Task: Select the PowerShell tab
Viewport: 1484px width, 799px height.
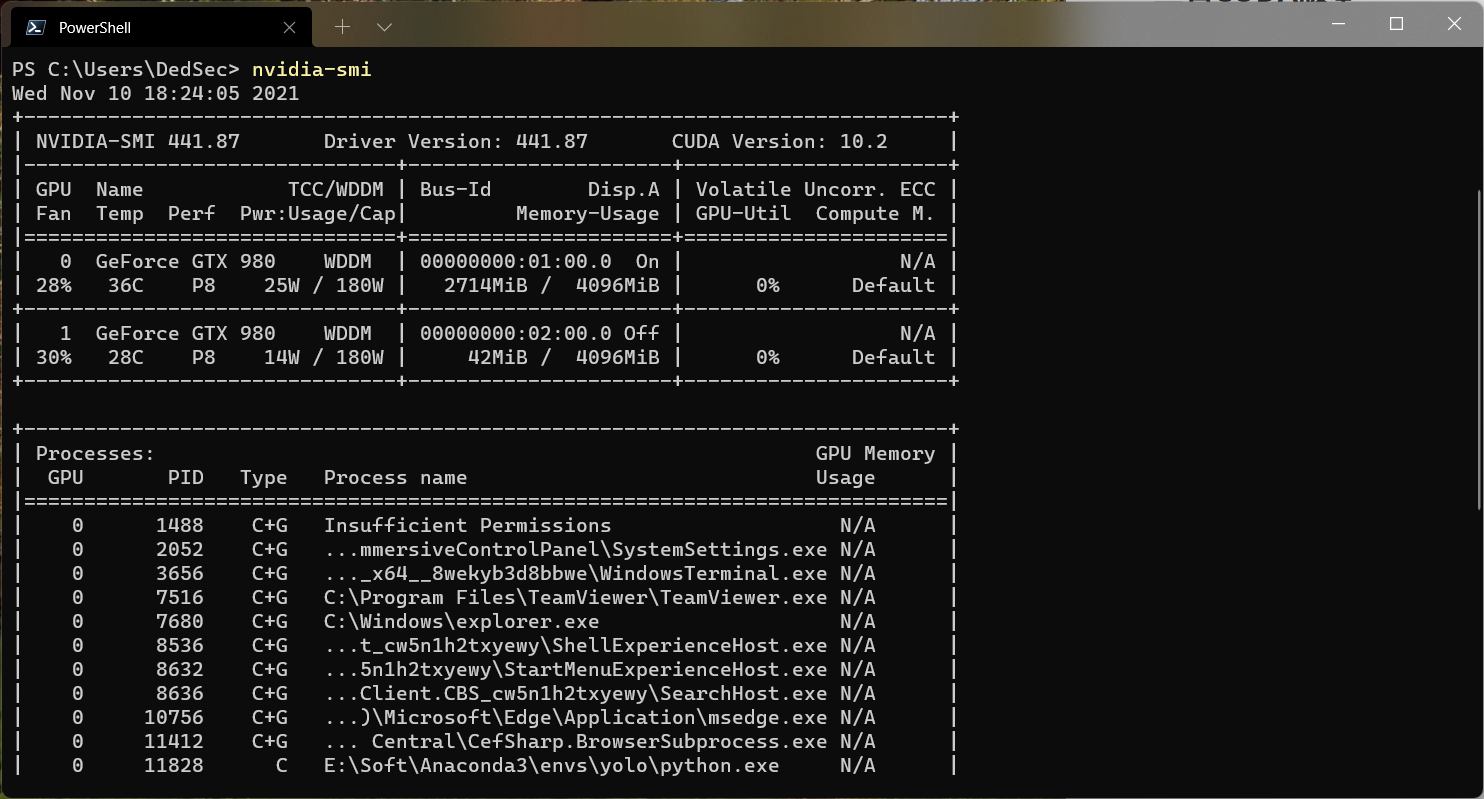Action: 161,27
